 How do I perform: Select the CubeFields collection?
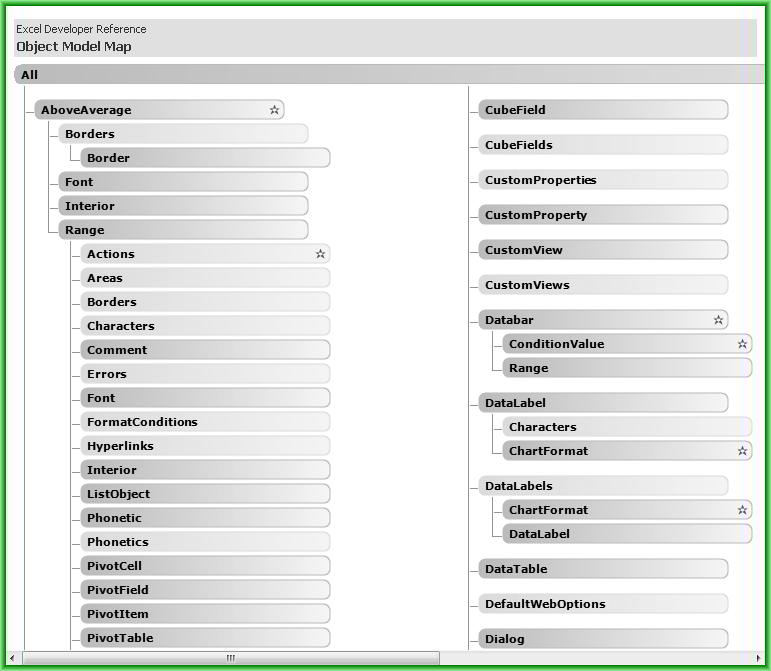pyautogui.click(x=603, y=145)
